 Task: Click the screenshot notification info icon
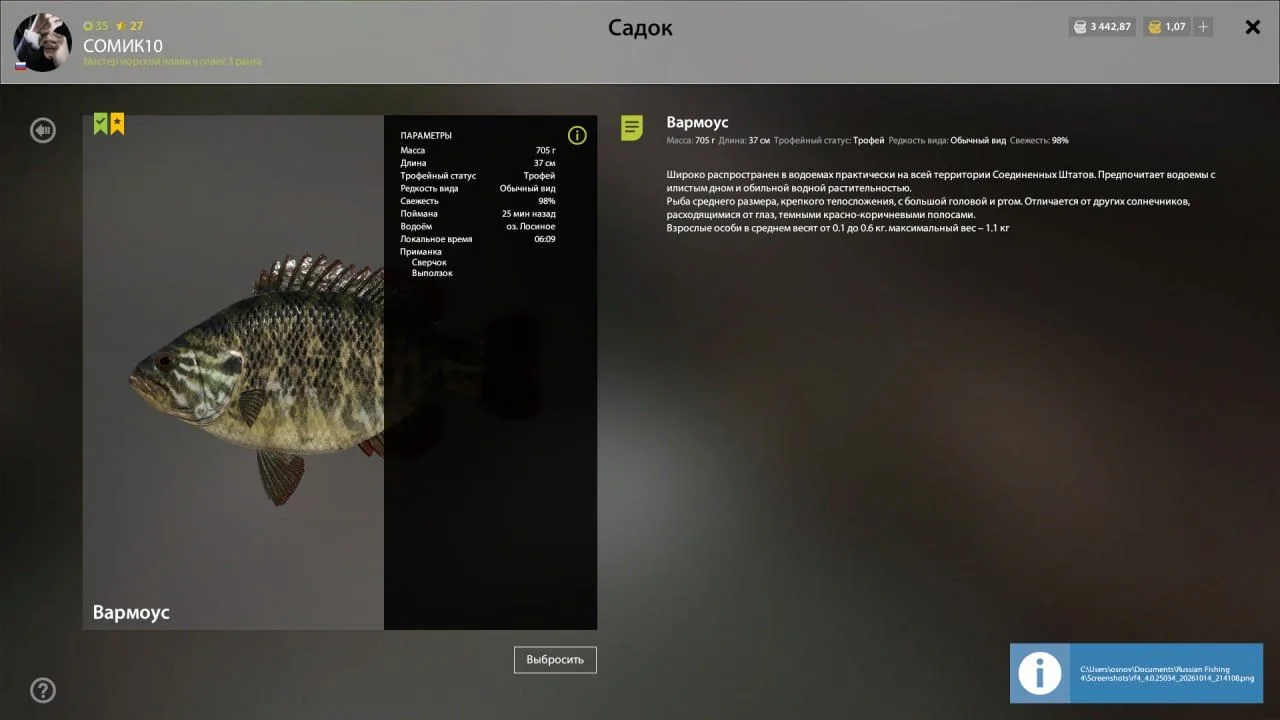click(1040, 673)
